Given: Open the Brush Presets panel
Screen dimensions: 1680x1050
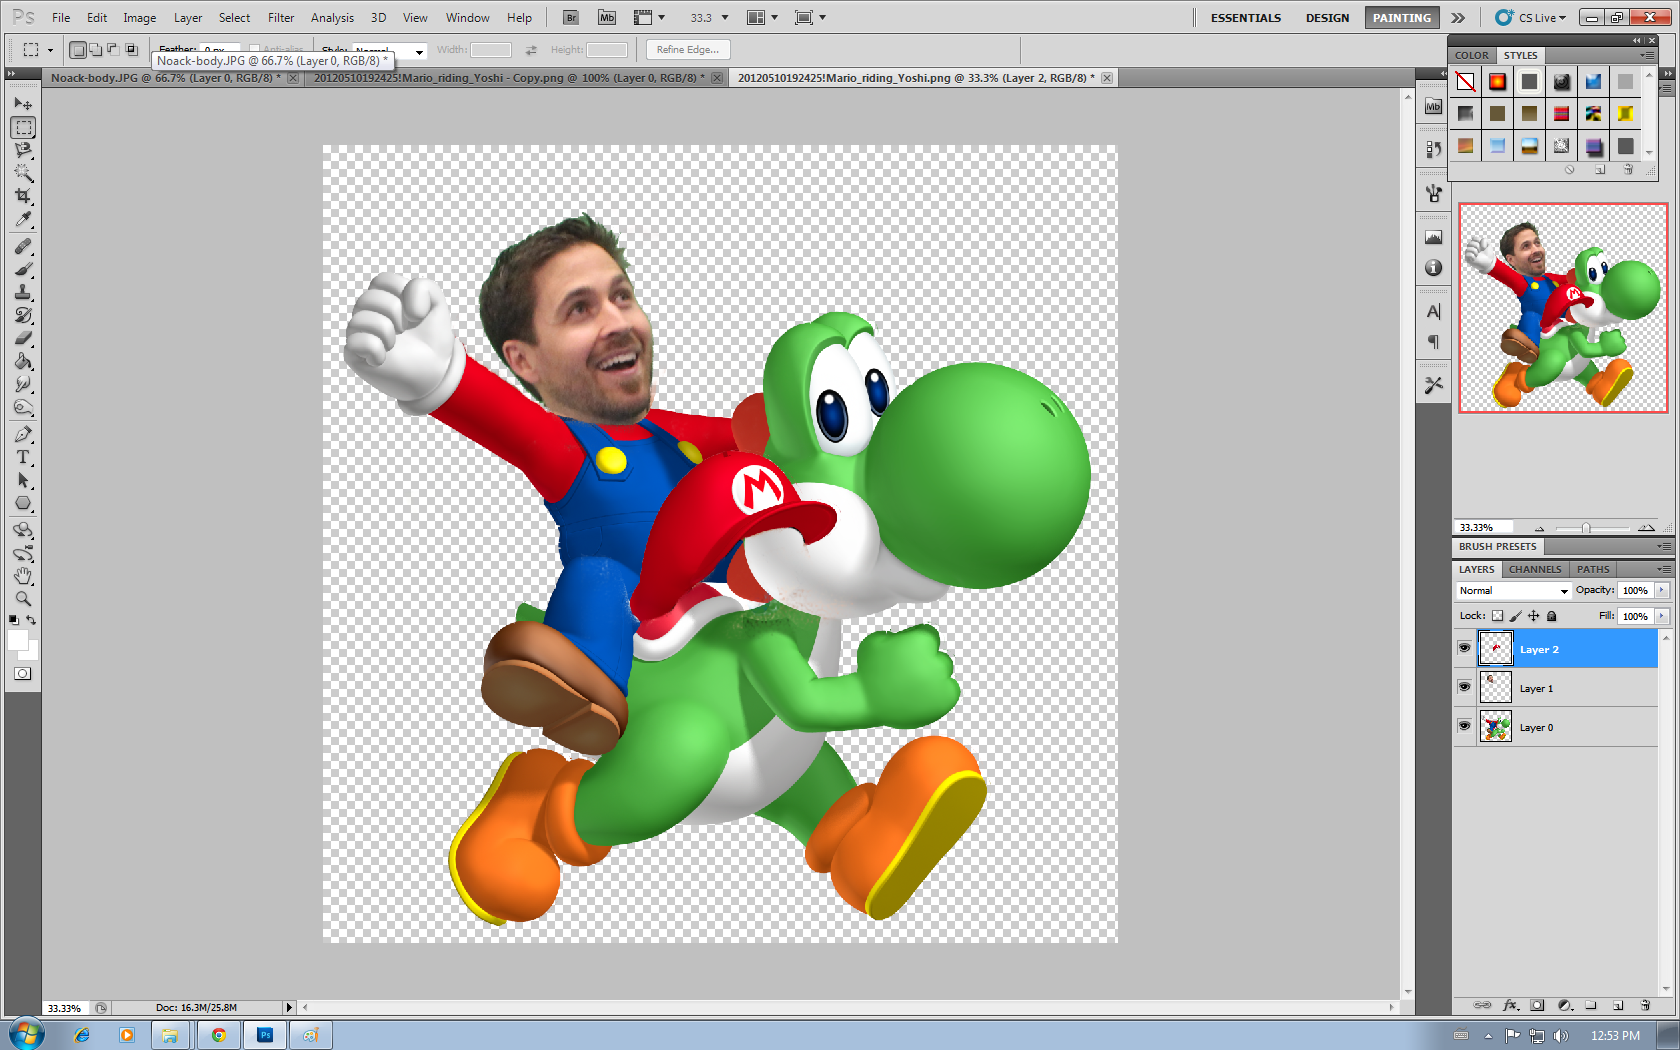Looking at the screenshot, I should pos(1497,546).
